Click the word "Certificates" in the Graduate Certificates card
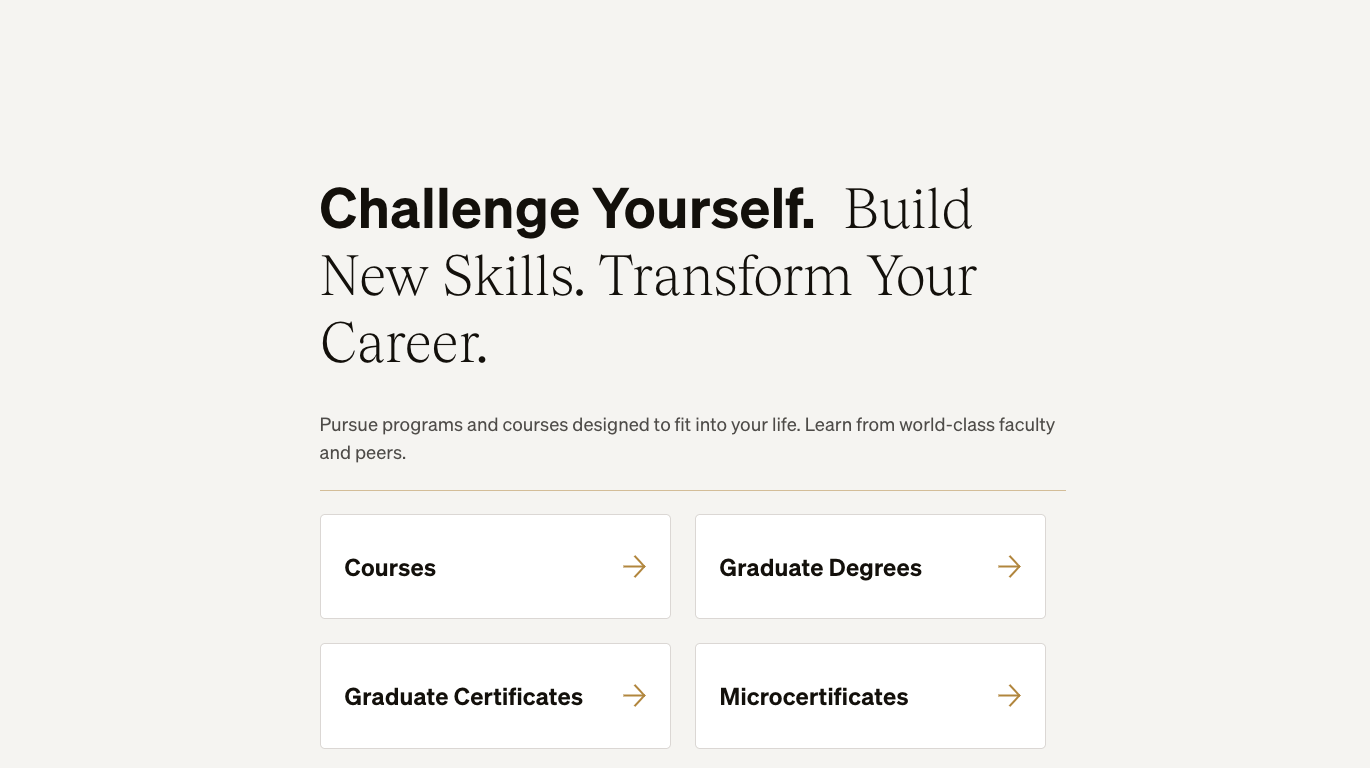Viewport: 1370px width, 768px height. click(518, 697)
